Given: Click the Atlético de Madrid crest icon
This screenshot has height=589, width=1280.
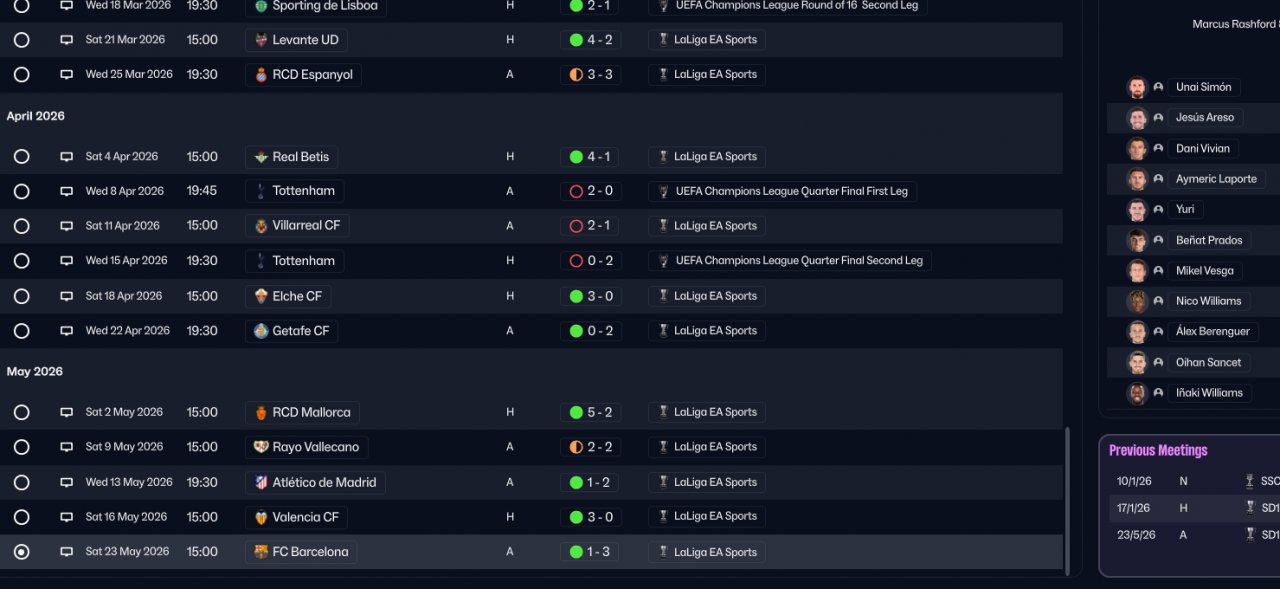Looking at the screenshot, I should (x=261, y=482).
